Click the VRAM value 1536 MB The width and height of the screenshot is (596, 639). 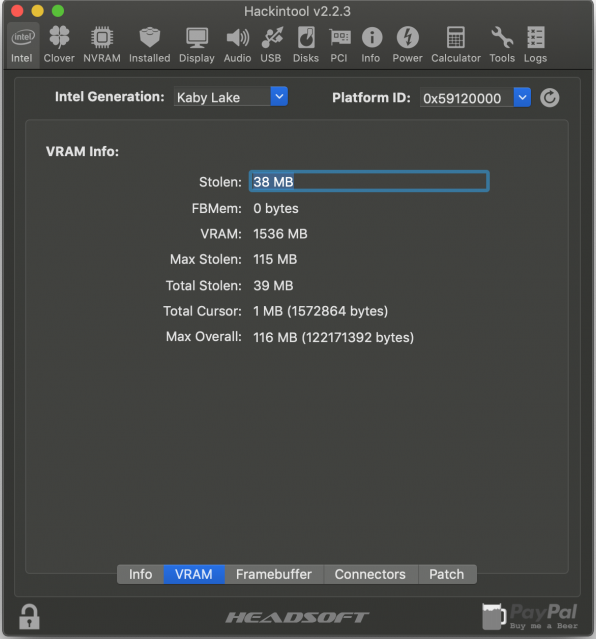[280, 234]
